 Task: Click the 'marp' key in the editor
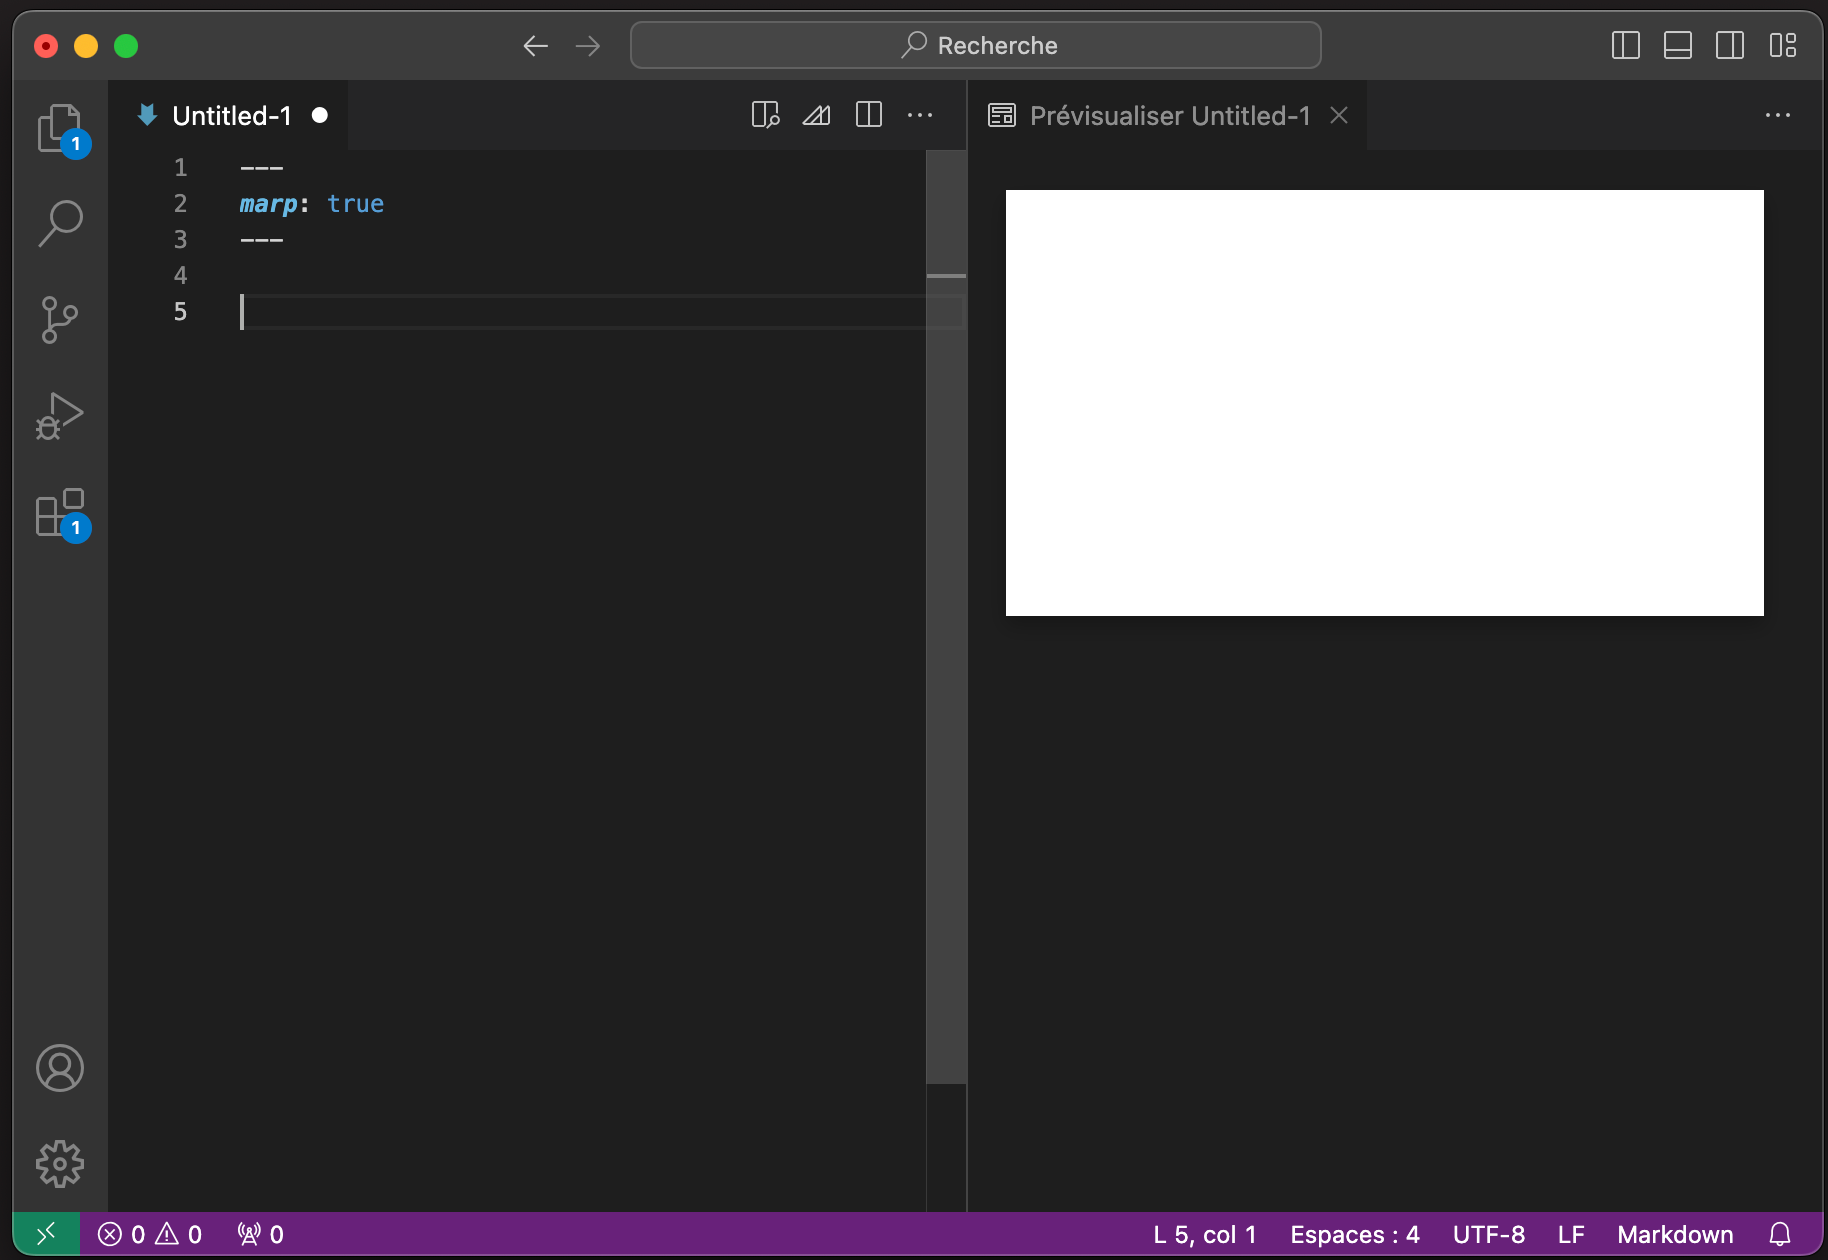[268, 204]
